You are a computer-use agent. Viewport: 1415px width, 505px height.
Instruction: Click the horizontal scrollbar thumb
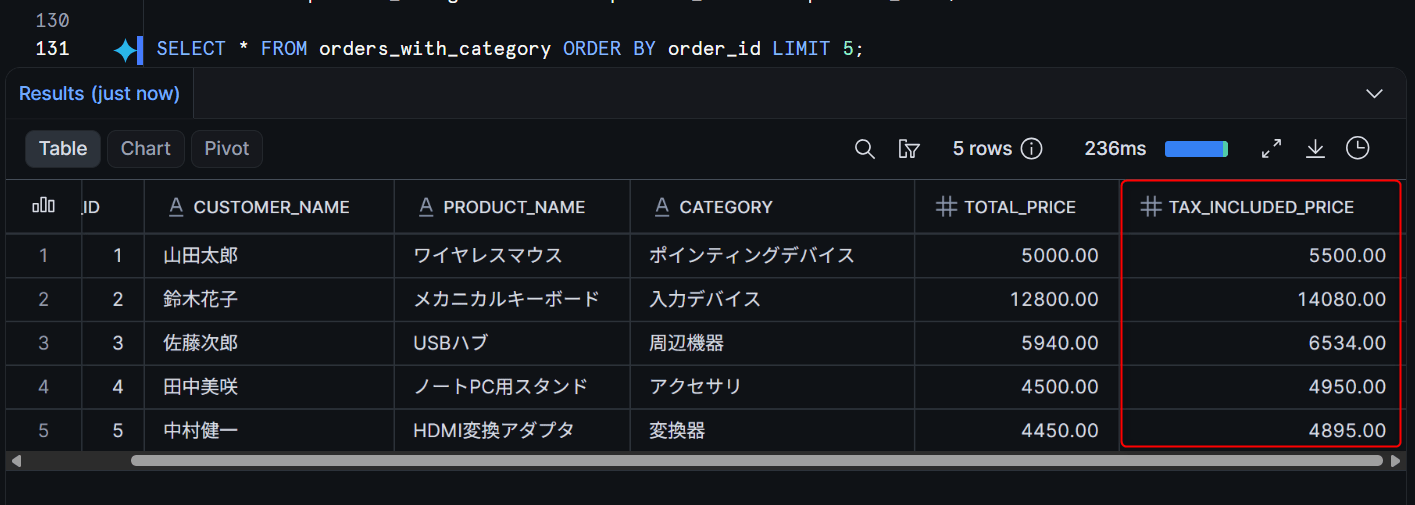(x=757, y=461)
